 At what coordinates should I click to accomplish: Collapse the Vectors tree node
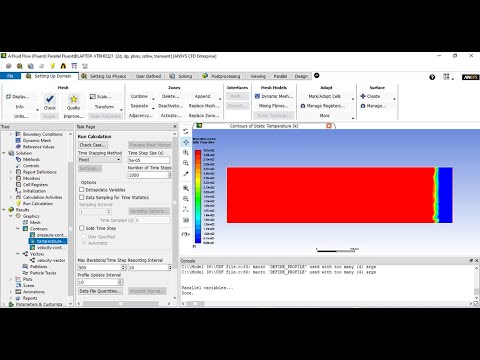(x=18, y=254)
